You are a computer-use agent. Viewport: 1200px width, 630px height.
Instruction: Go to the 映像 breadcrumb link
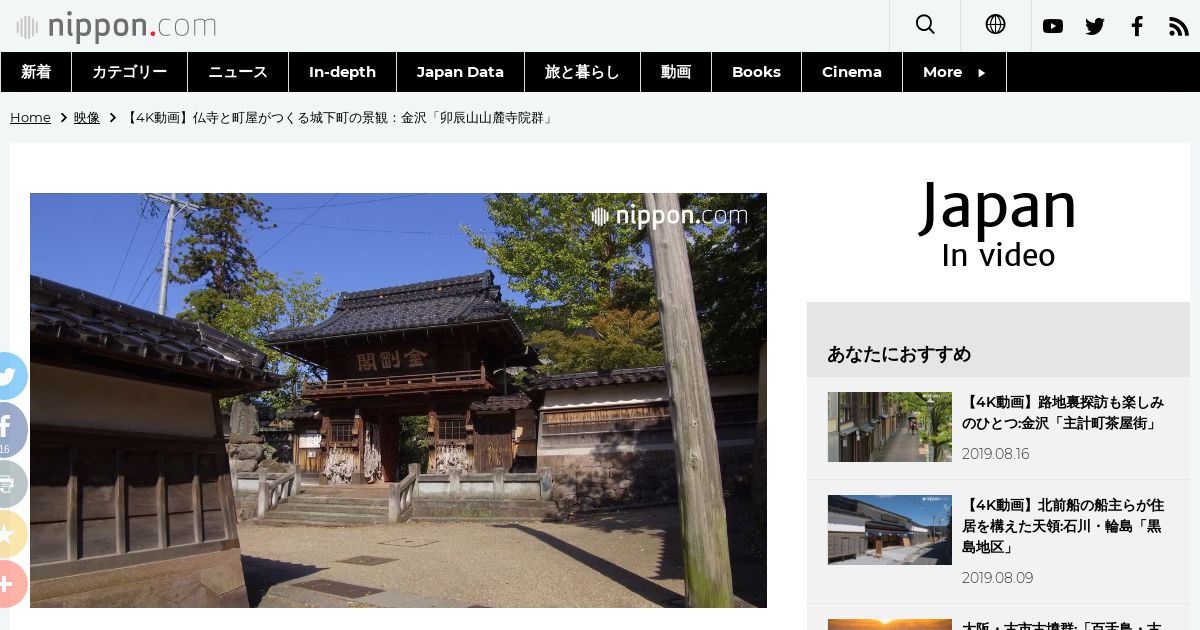click(x=87, y=117)
